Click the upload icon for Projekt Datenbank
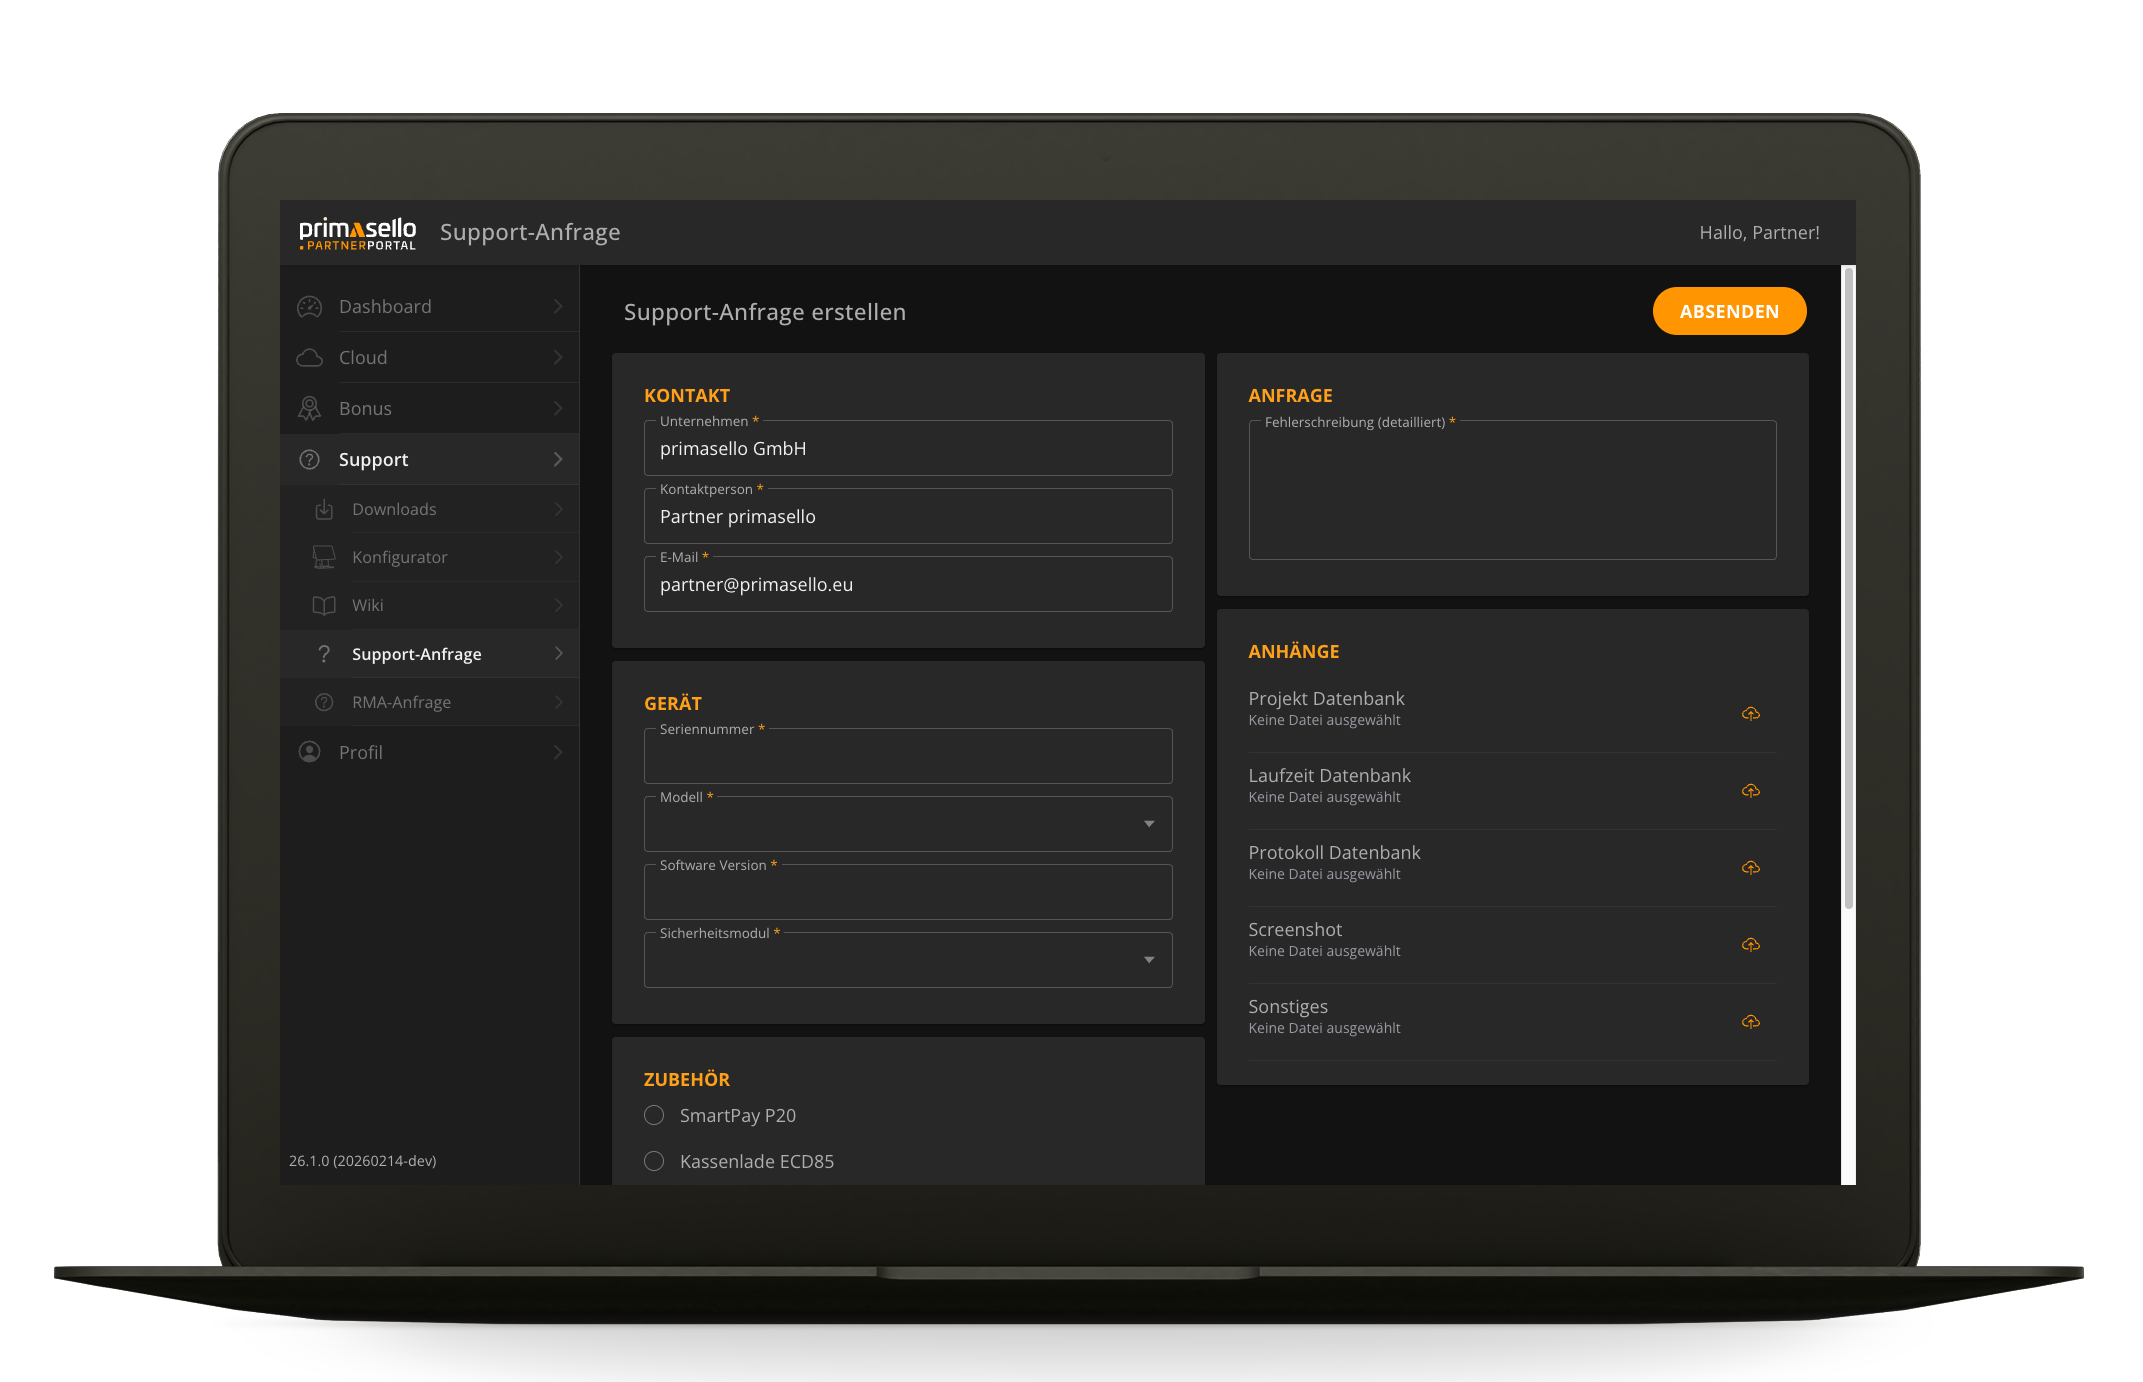 click(x=1750, y=713)
